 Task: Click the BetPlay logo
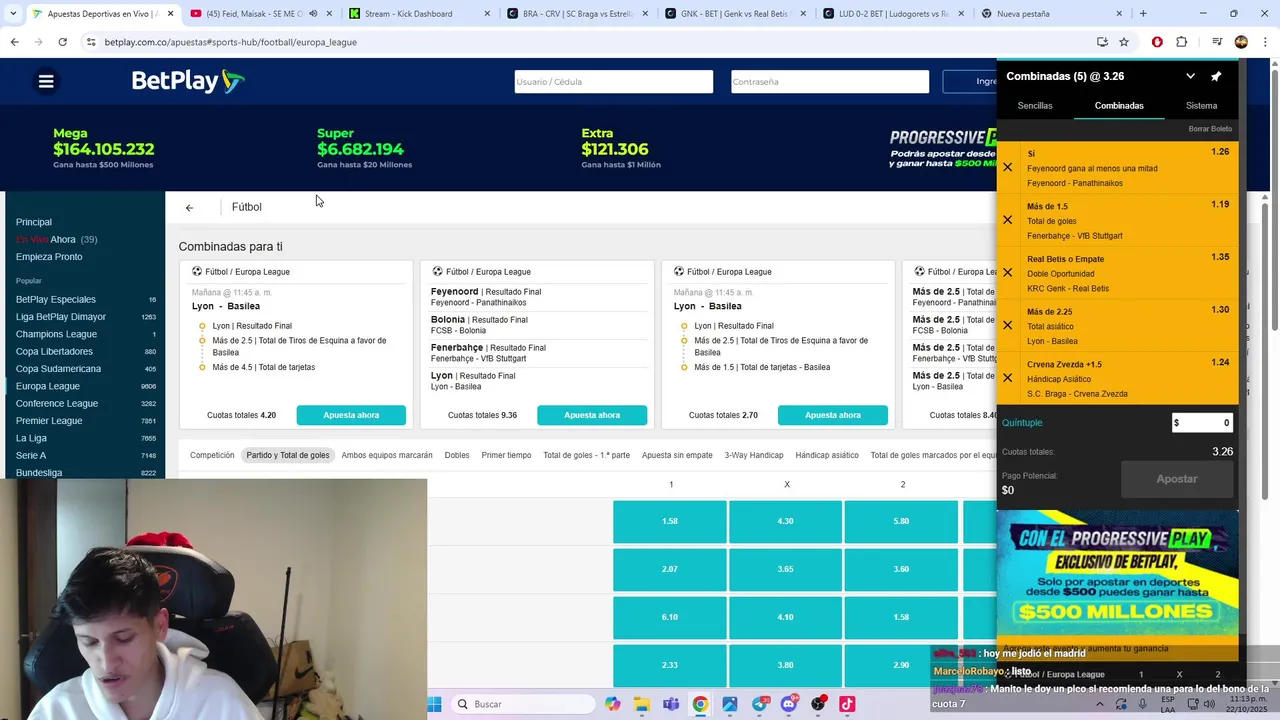(x=188, y=81)
